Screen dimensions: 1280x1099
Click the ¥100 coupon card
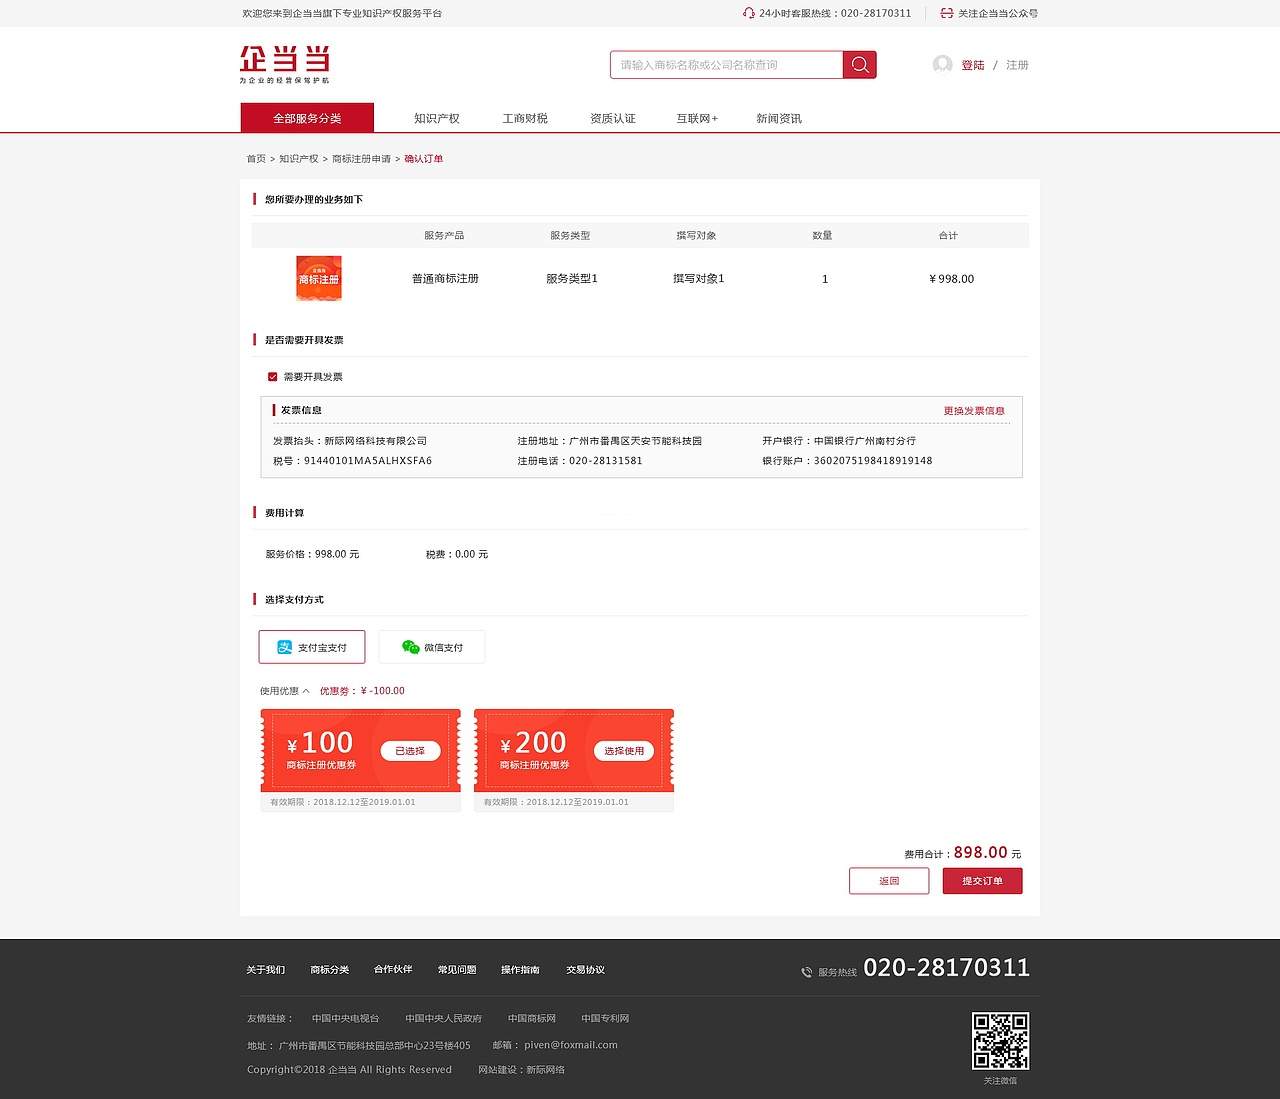[x=360, y=760]
